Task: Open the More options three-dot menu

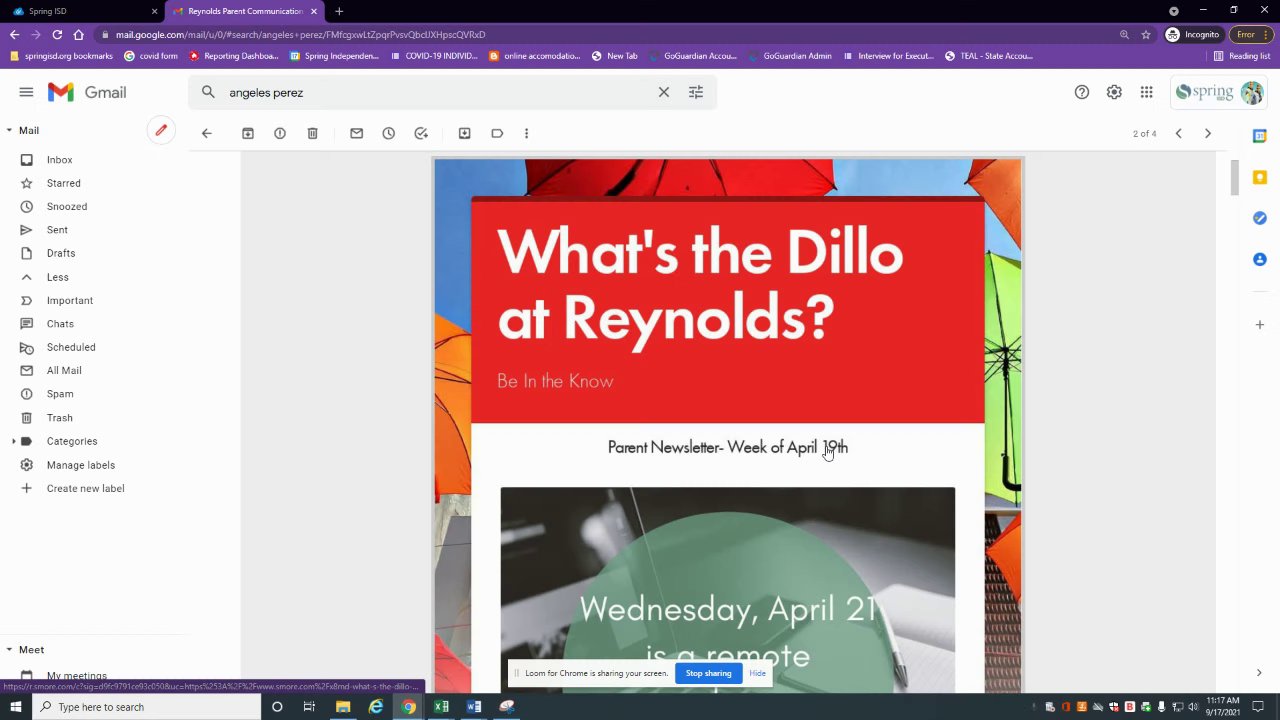Action: (x=526, y=133)
